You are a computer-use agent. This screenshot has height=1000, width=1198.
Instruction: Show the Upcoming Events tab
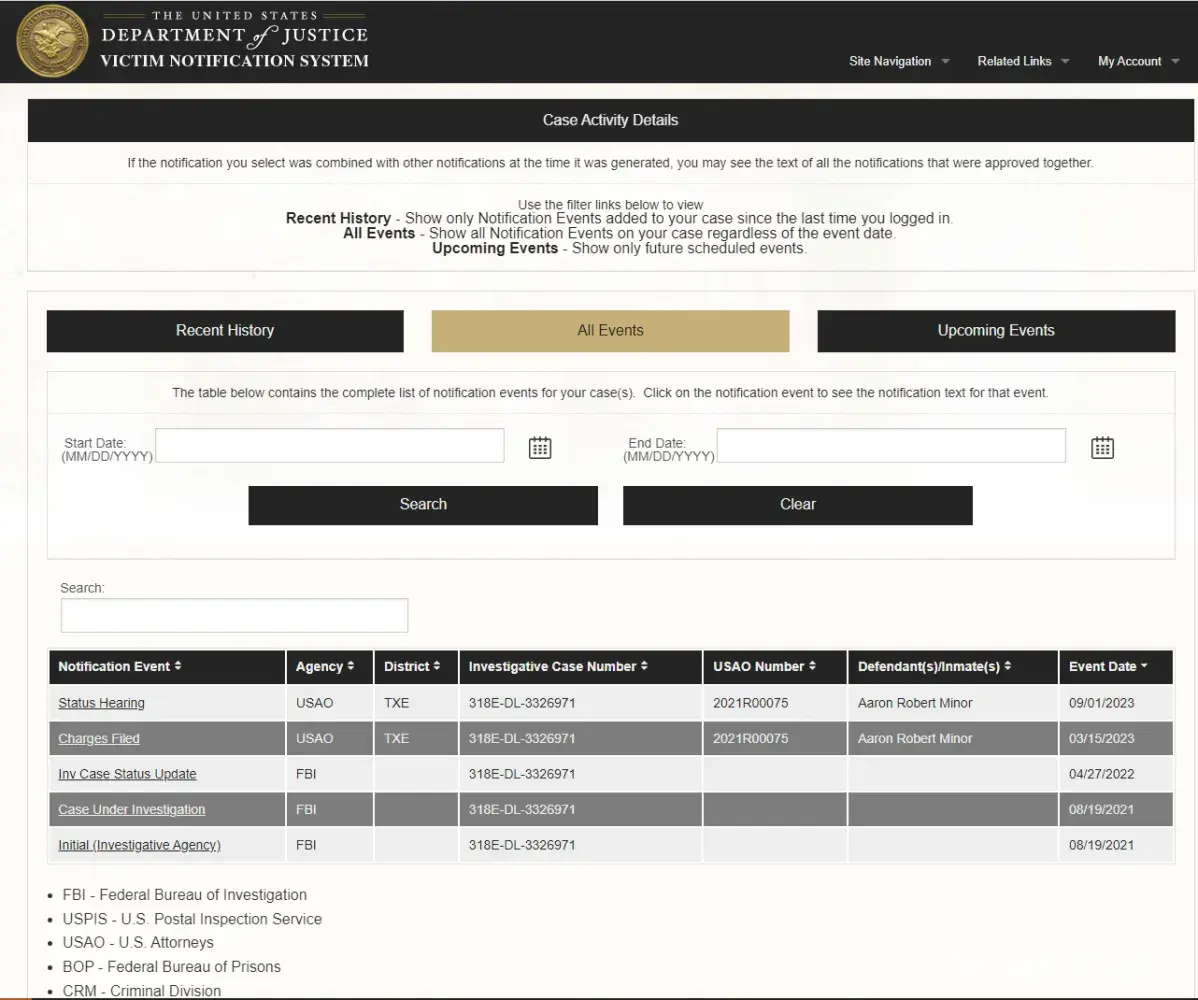point(996,331)
